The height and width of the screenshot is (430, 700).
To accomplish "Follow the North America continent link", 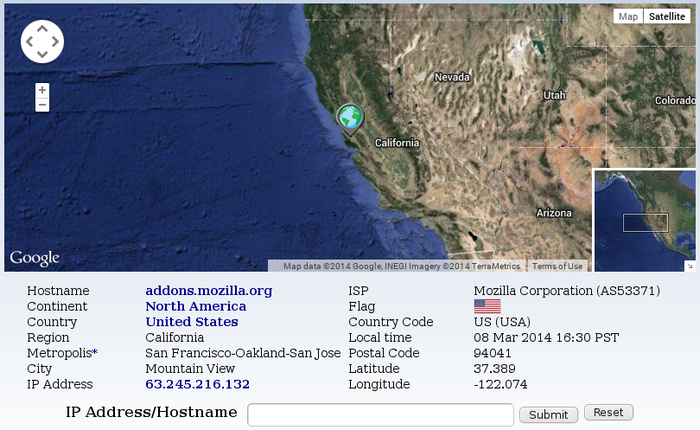I will 196,306.
